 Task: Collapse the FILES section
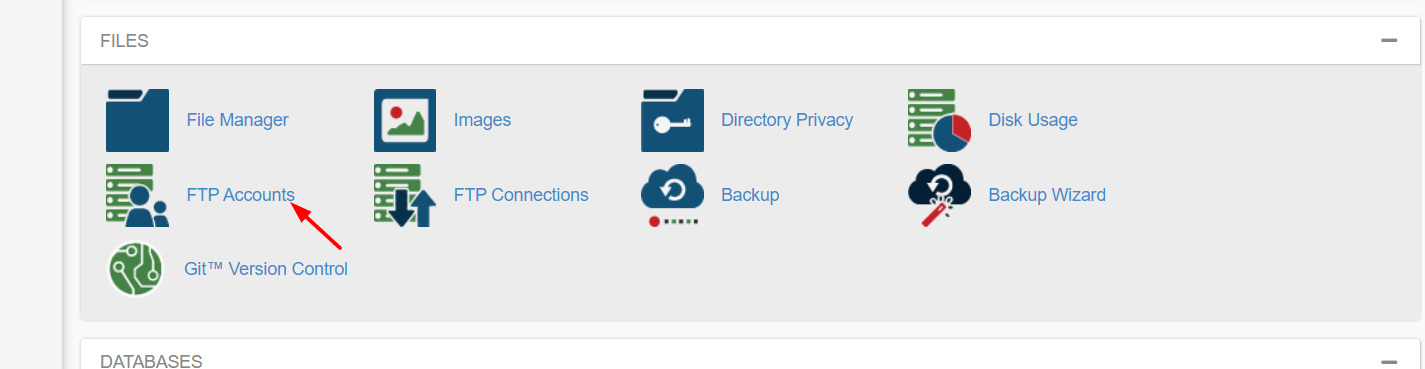[x=1388, y=41]
